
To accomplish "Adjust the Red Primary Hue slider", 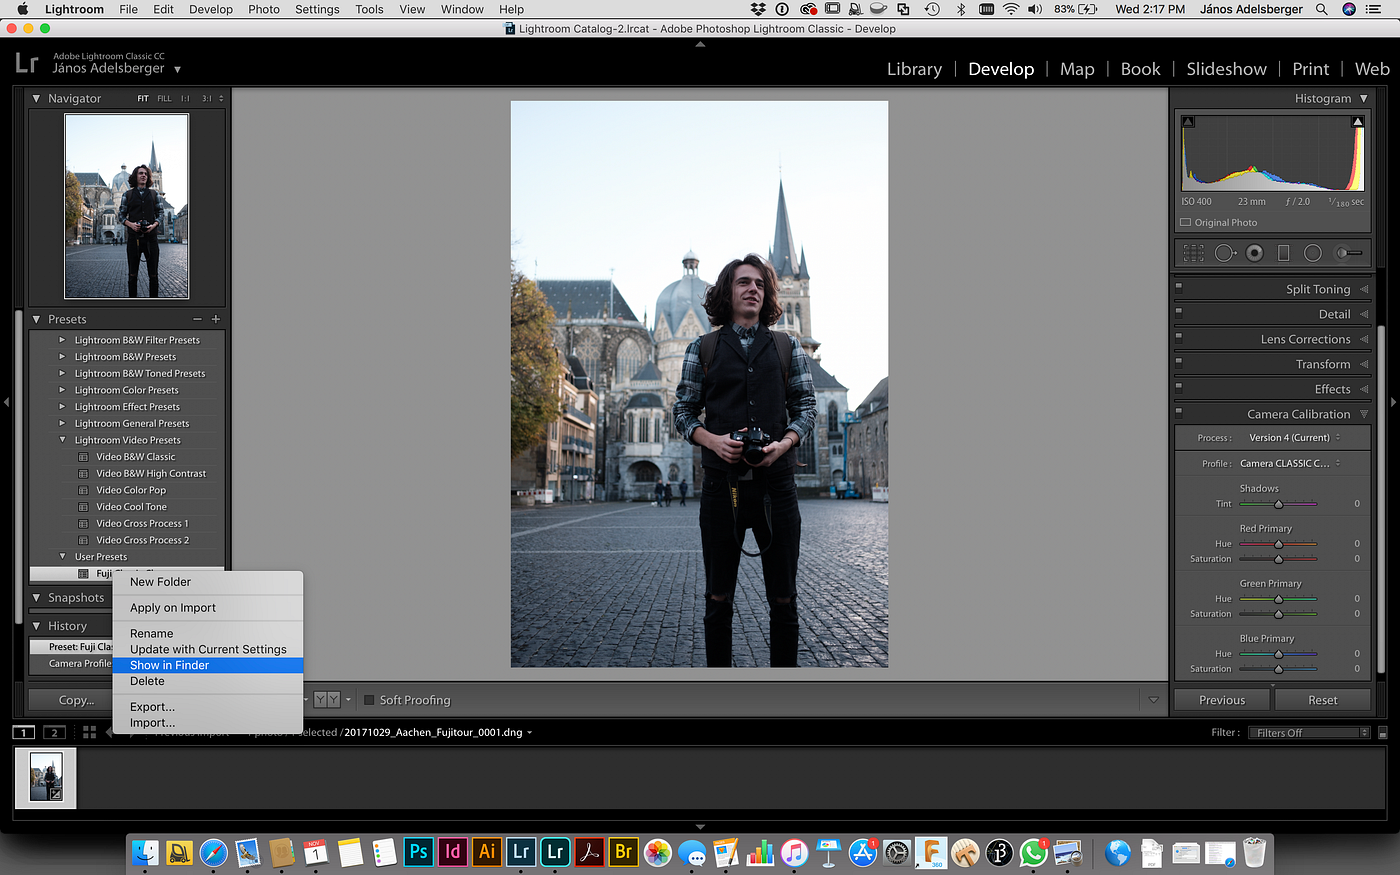I will pos(1278,544).
